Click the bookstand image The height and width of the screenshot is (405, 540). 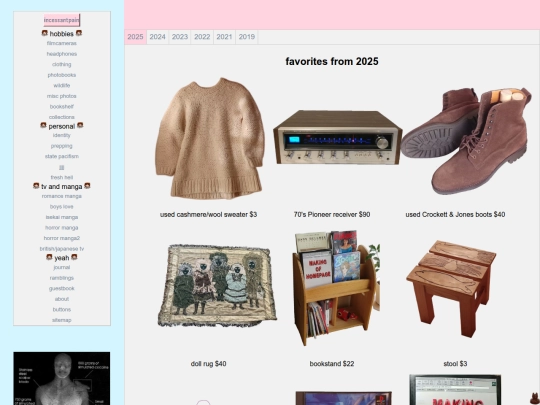tap(336, 288)
